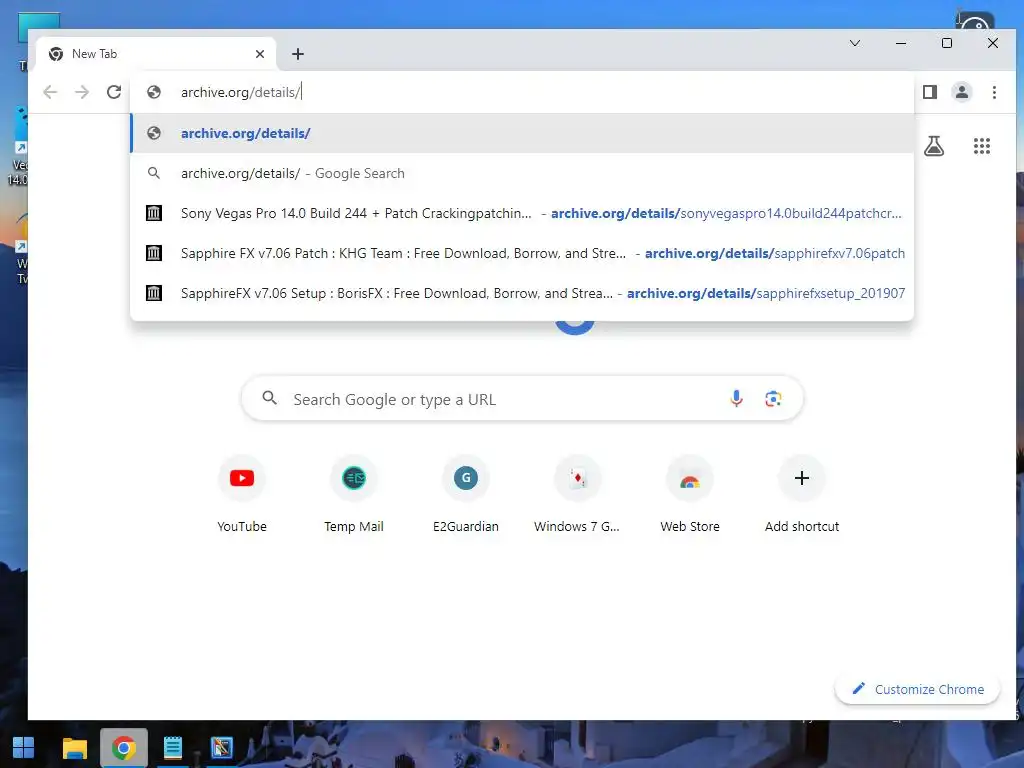Open Chrome side panel

point(930,92)
